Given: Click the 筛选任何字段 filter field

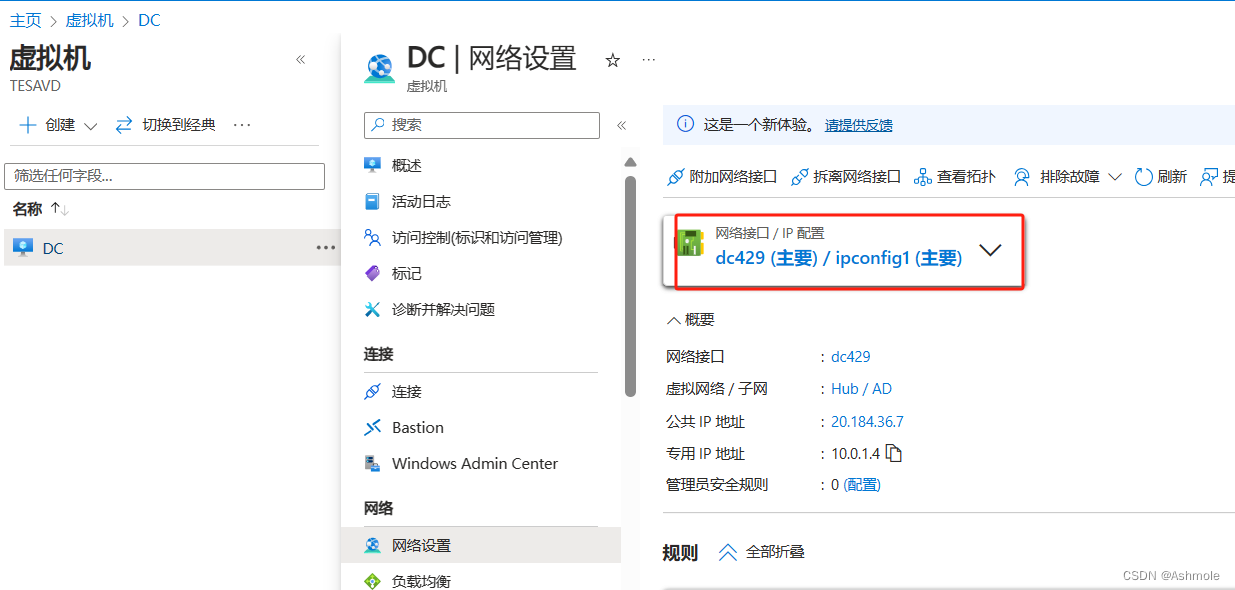Looking at the screenshot, I should pos(165,176).
